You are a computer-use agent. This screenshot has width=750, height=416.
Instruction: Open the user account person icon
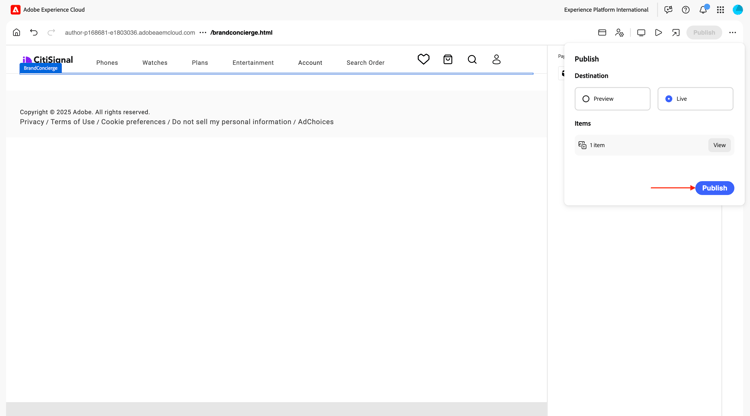click(x=496, y=59)
